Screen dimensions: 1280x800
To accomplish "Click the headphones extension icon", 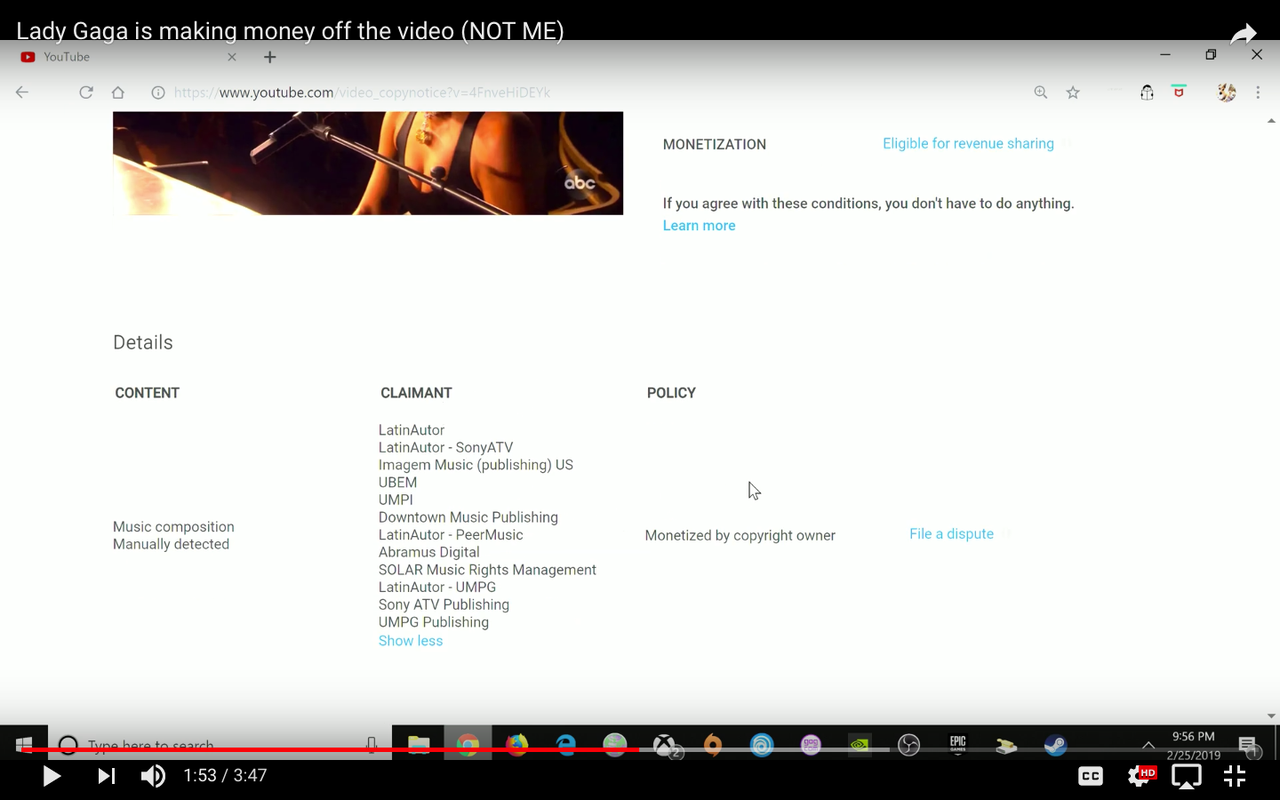I will click(x=1147, y=92).
